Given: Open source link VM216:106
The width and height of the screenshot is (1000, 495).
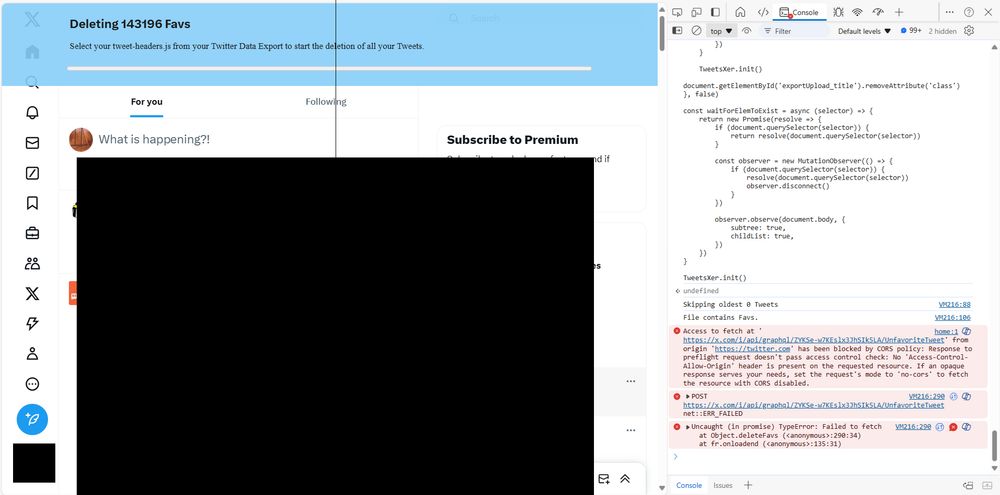Looking at the screenshot, I should click(x=952, y=317).
